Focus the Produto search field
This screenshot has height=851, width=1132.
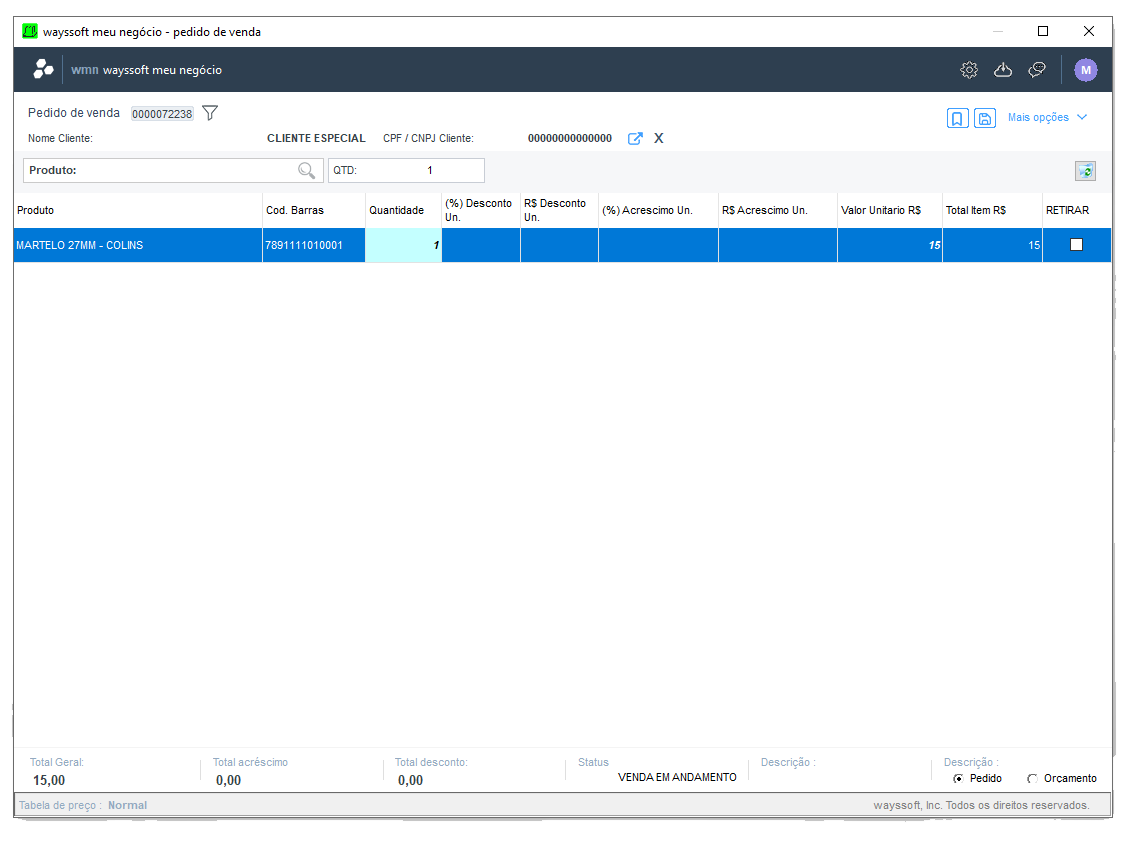pos(173,170)
